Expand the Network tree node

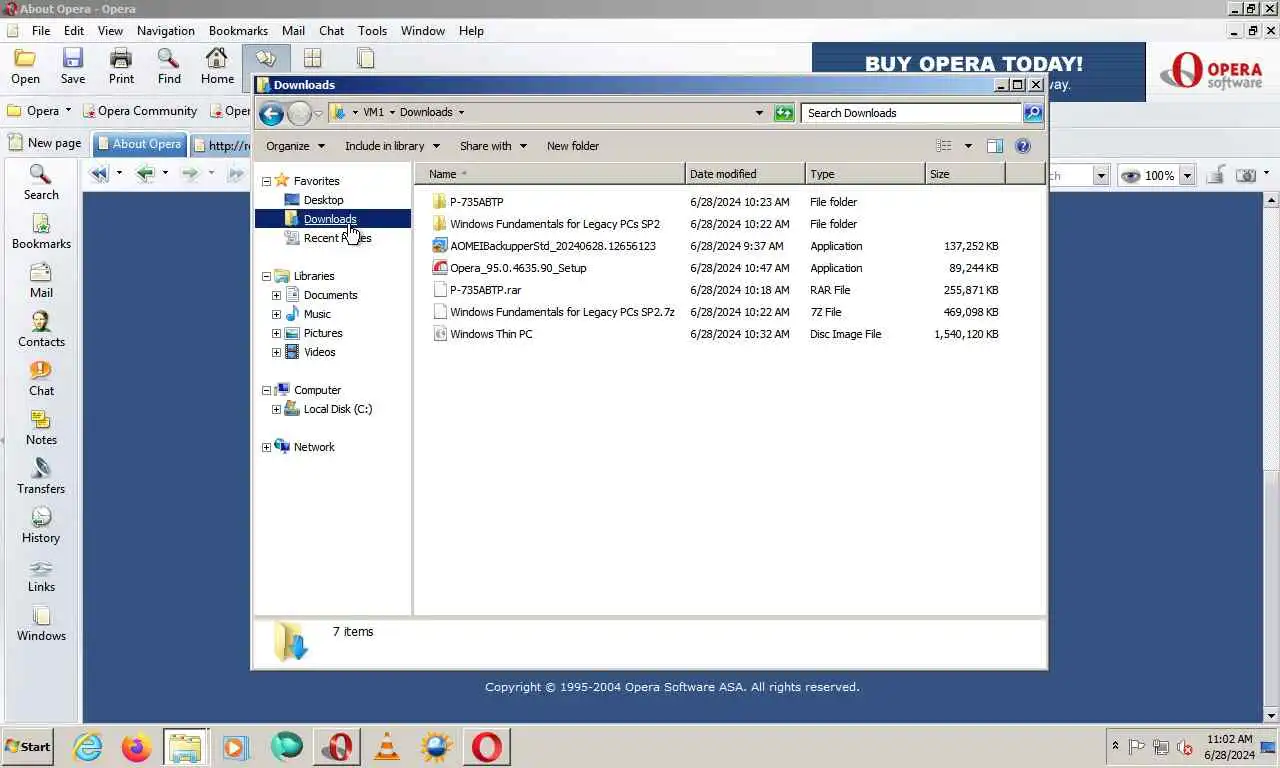click(267, 448)
